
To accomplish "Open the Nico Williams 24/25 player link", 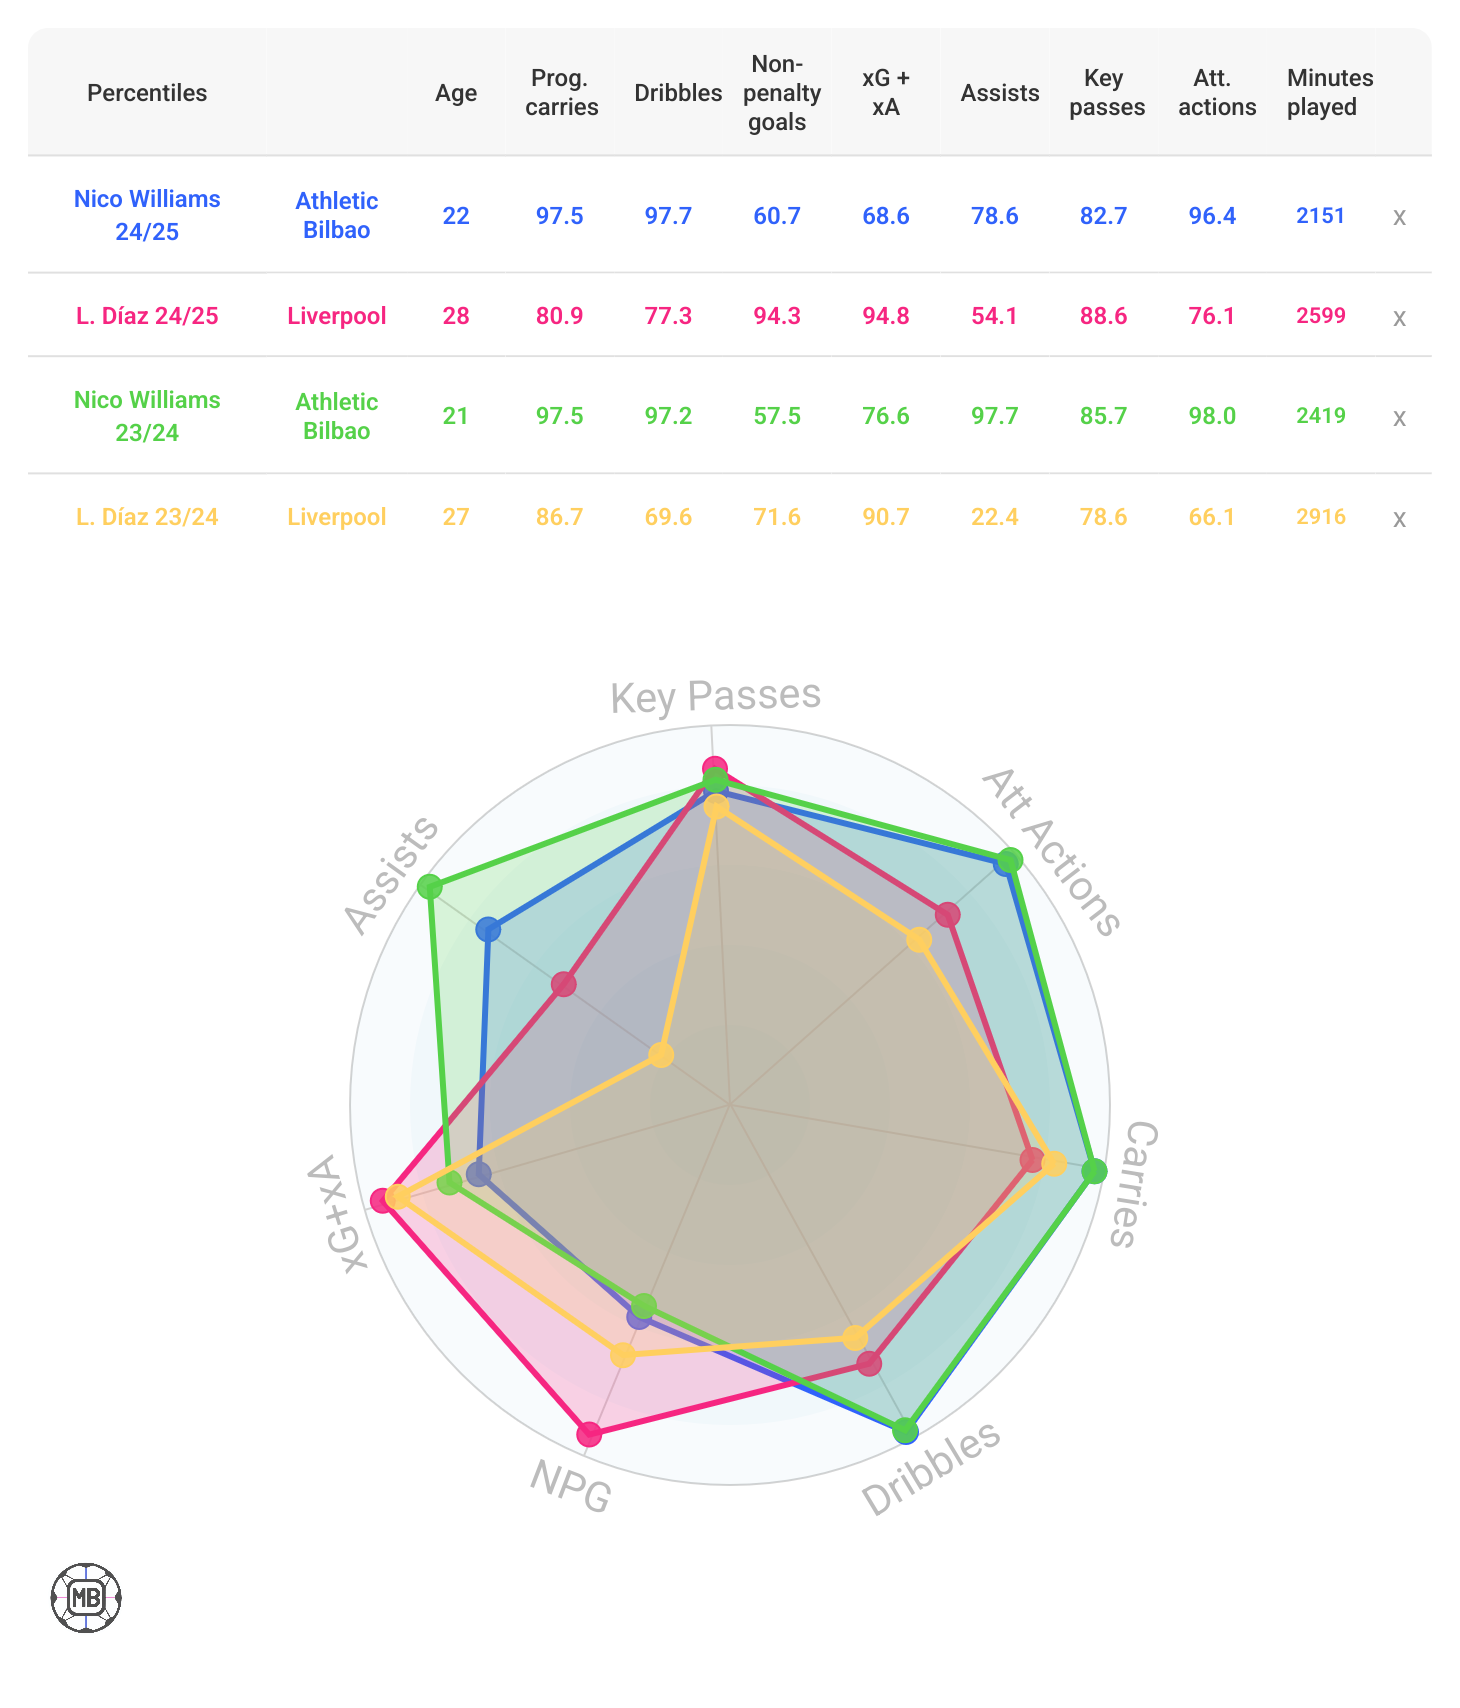I will [x=147, y=215].
